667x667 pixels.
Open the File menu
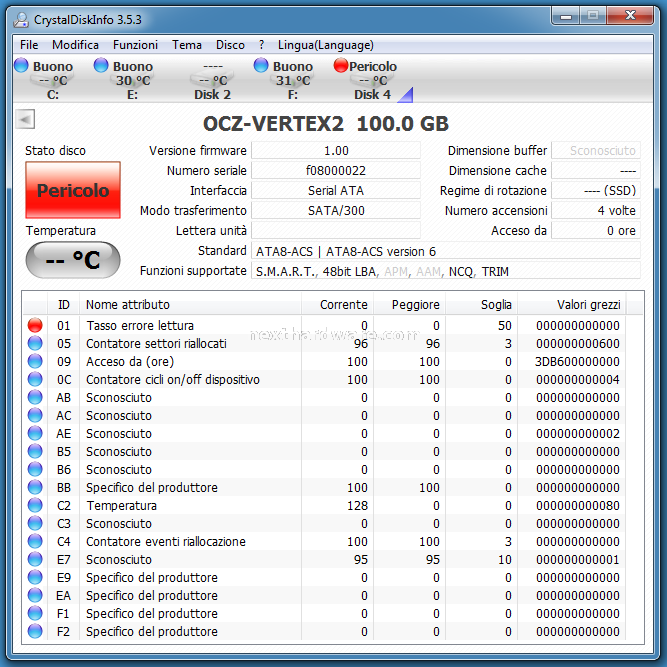click(29, 45)
